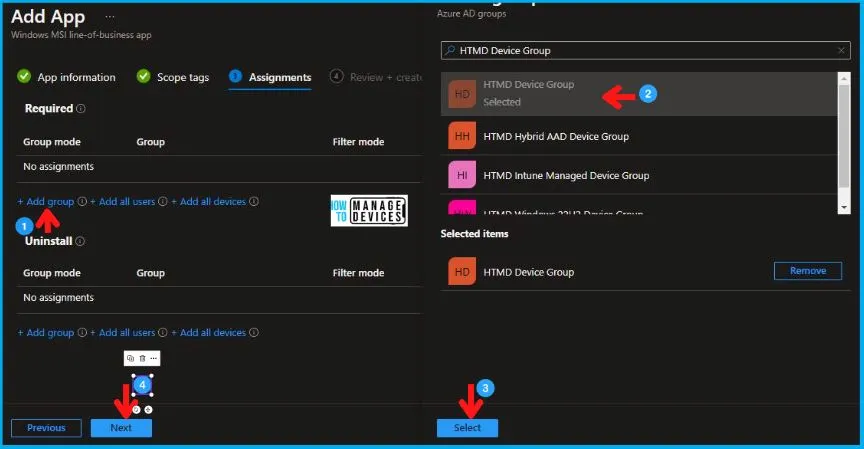Open the Scope tags step

tap(183, 77)
